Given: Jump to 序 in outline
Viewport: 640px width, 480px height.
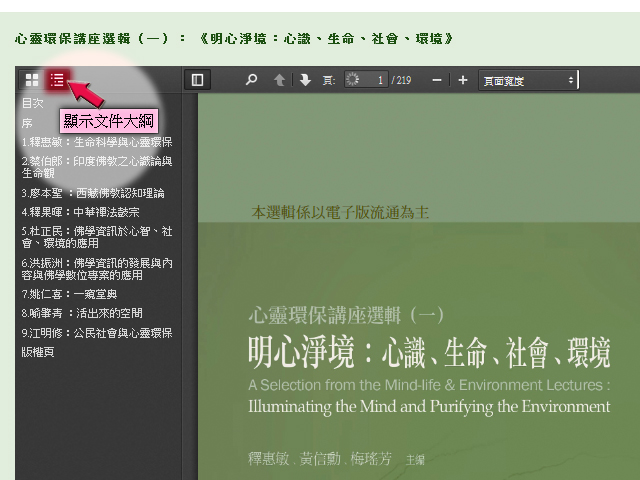Looking at the screenshot, I should click(27, 123).
